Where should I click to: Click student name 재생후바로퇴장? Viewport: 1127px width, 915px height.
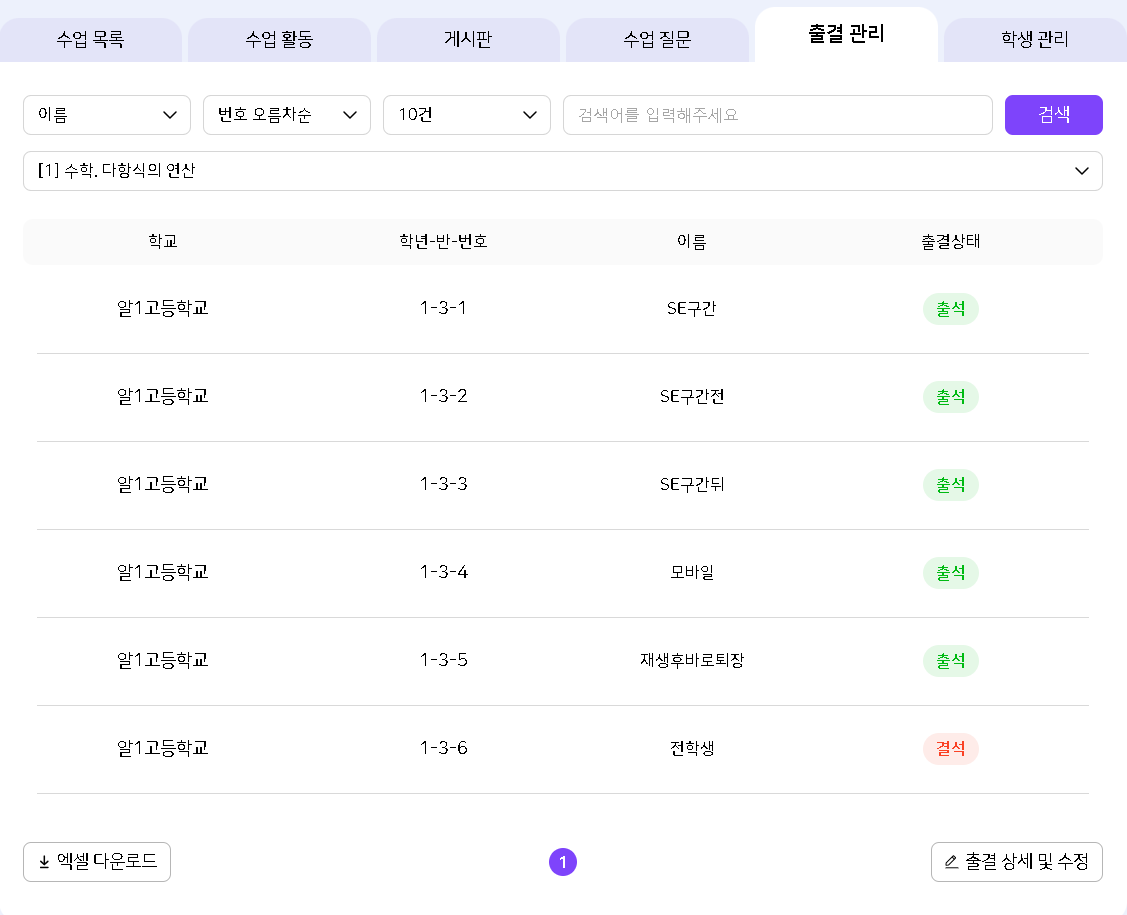tap(692, 661)
